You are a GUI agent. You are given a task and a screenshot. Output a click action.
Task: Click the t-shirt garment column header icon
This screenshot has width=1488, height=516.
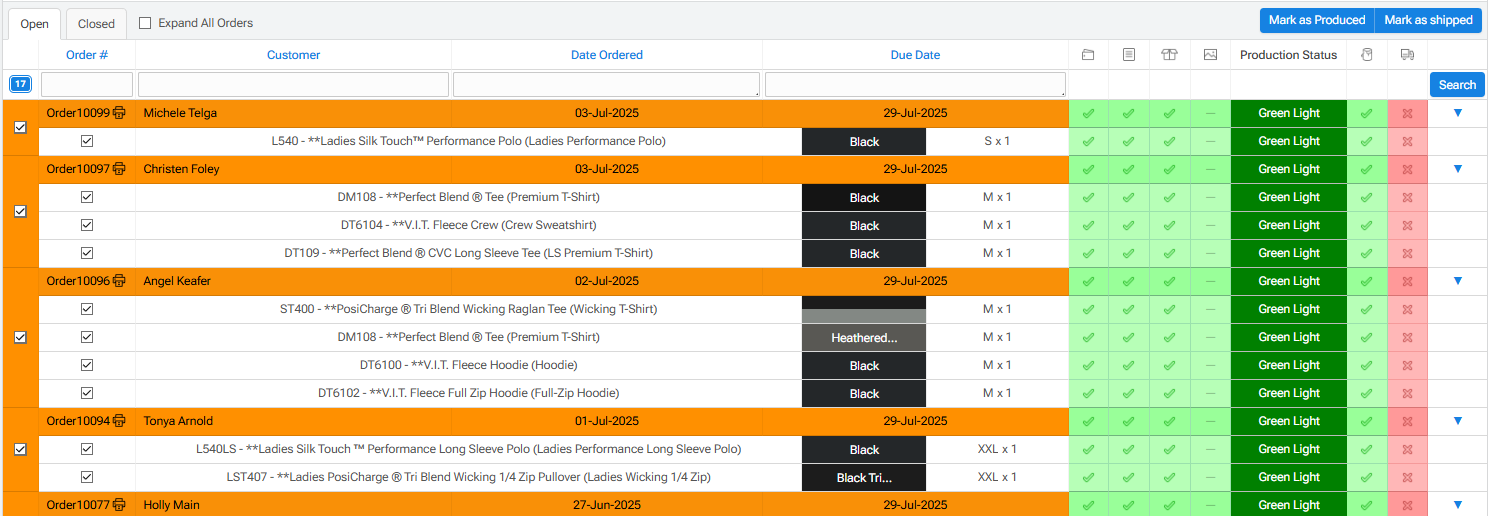tap(1169, 55)
